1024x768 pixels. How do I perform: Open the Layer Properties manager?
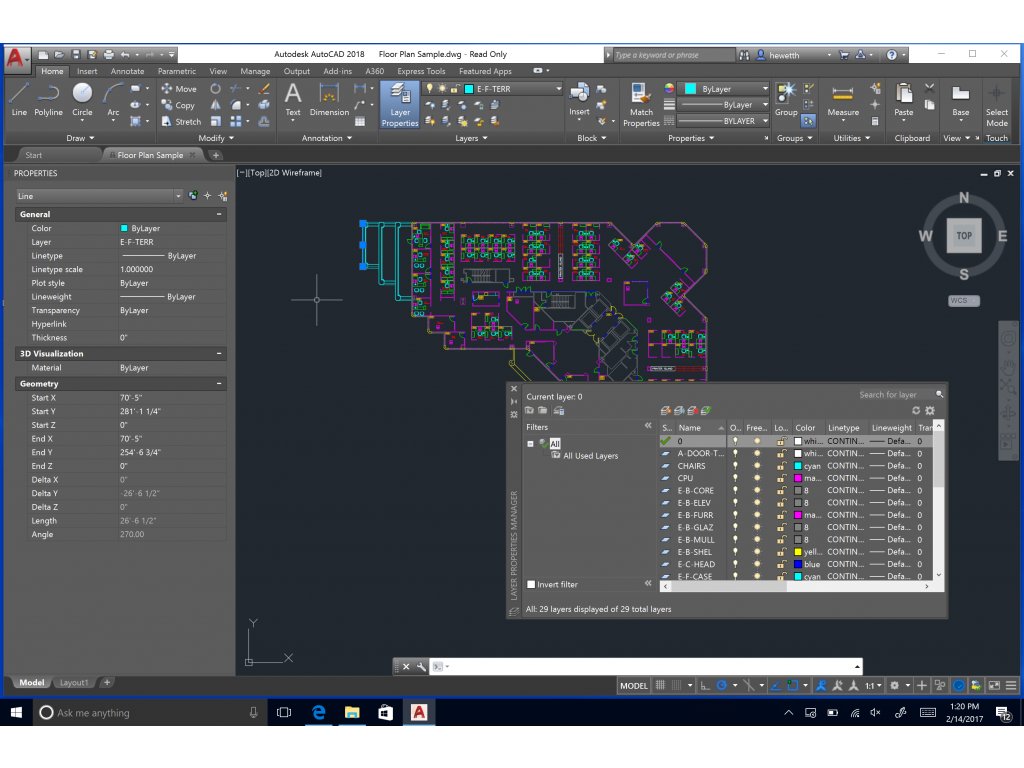click(x=400, y=104)
